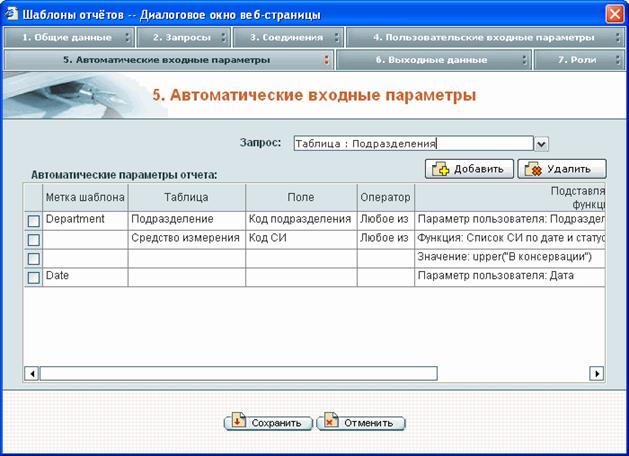Click the horizontal scrollbar thumb

pos(239,374)
